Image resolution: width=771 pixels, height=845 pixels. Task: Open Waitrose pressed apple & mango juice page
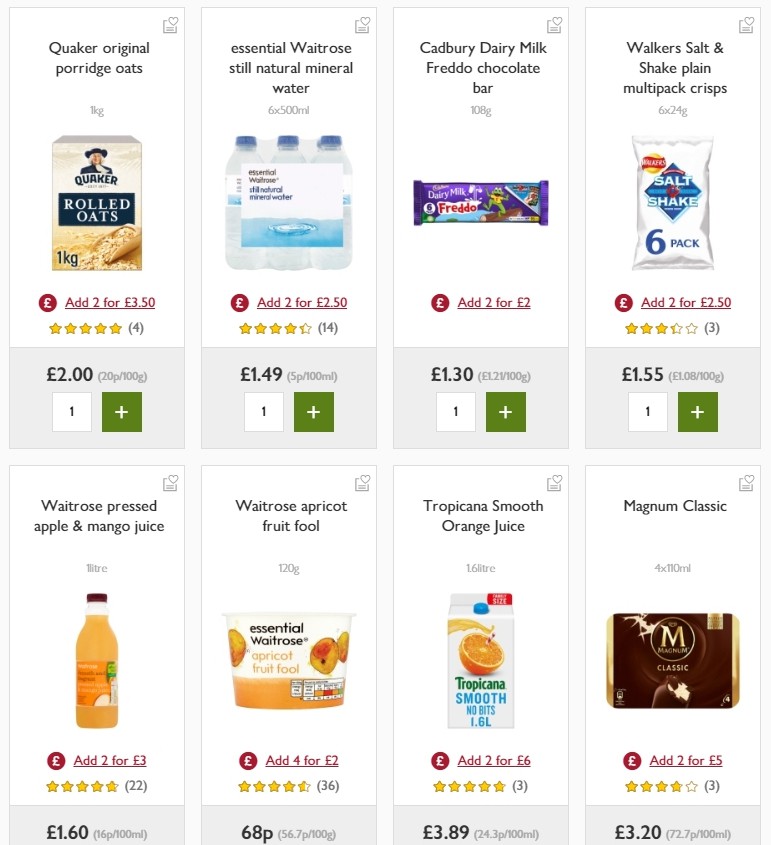click(96, 515)
